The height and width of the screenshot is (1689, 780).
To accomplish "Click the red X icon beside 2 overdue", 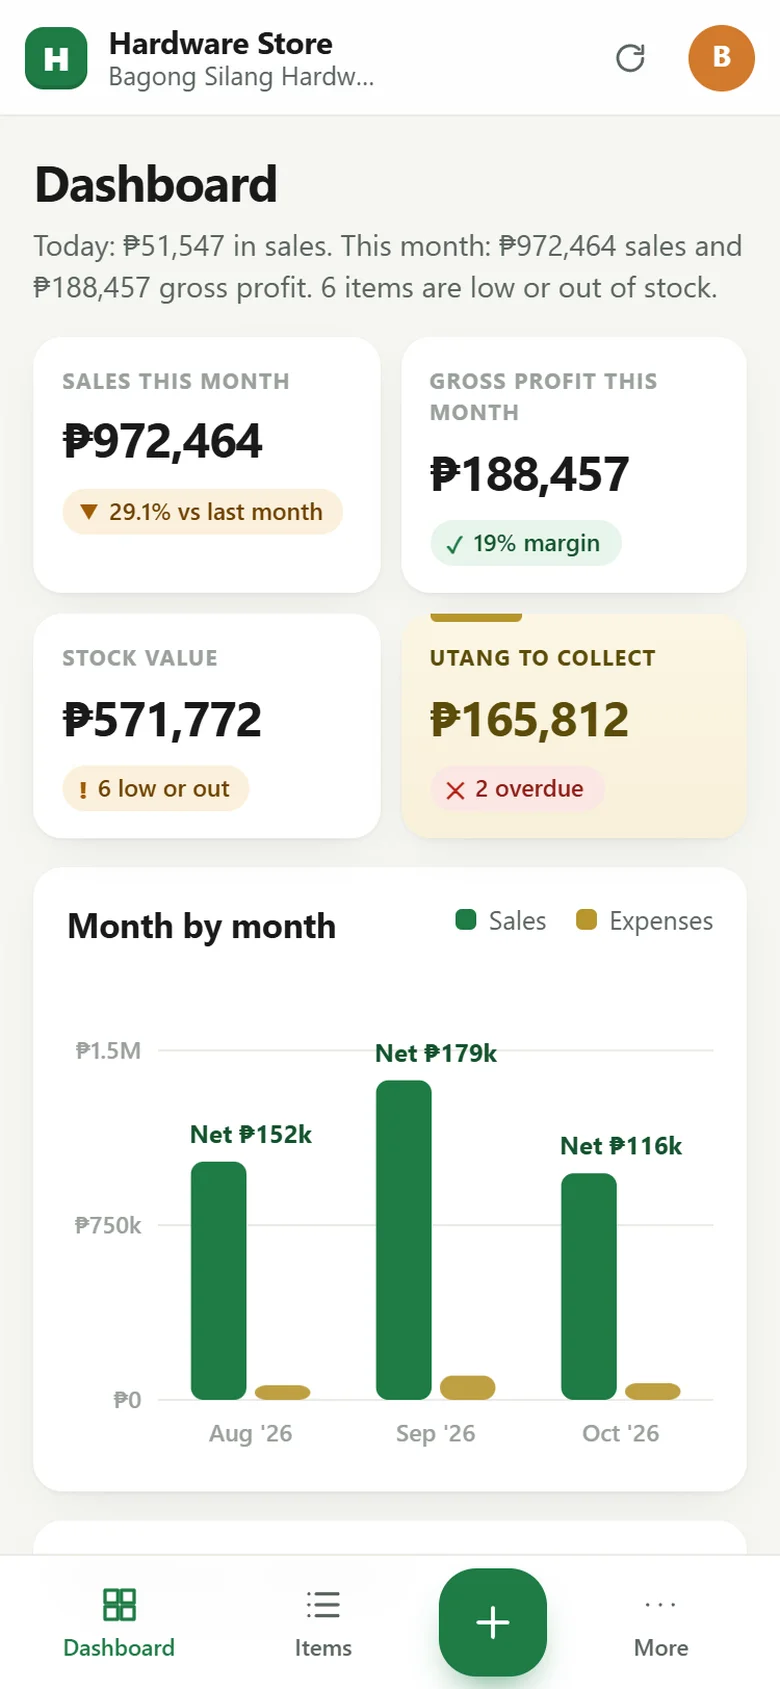I will click(455, 790).
